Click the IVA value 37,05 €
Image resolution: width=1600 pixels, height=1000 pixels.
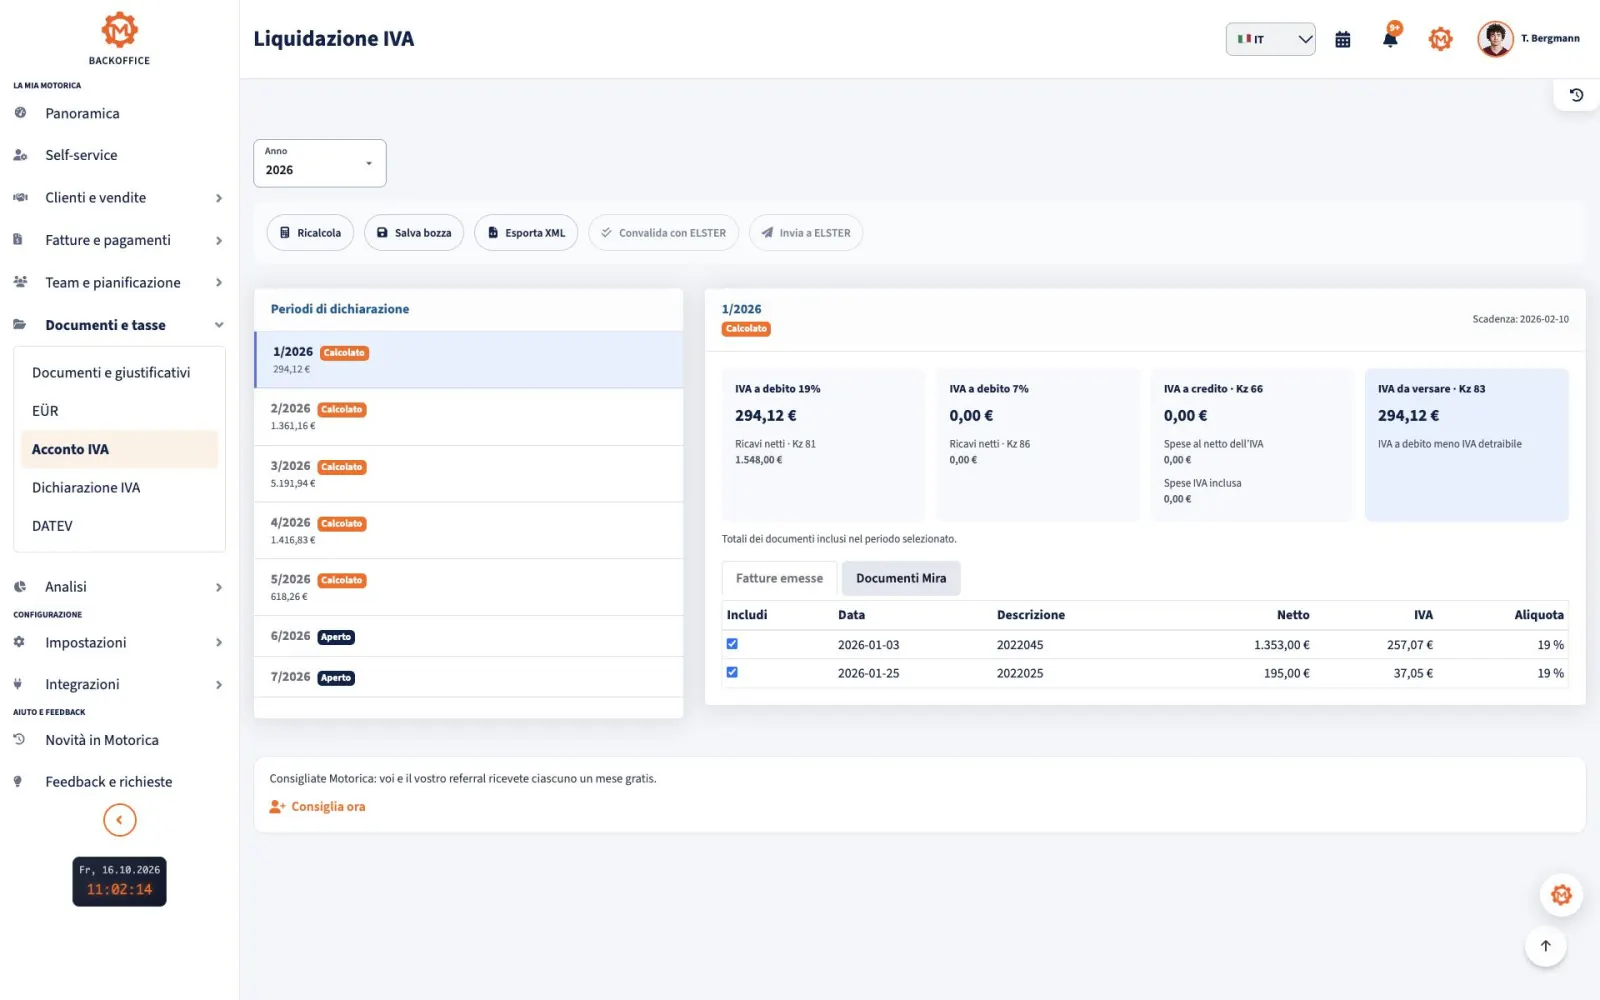pyautogui.click(x=1413, y=673)
